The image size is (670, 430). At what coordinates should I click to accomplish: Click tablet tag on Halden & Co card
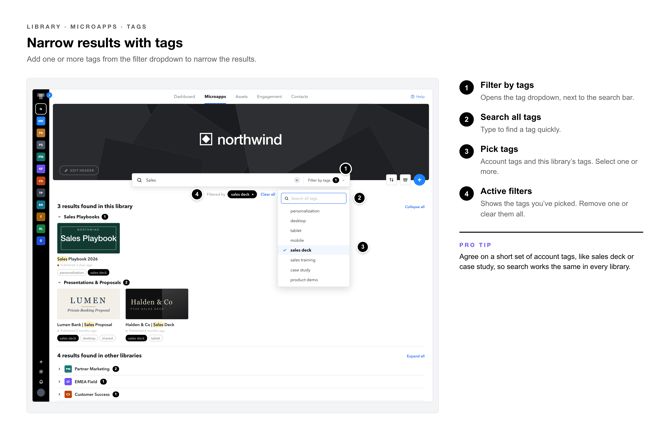click(156, 339)
